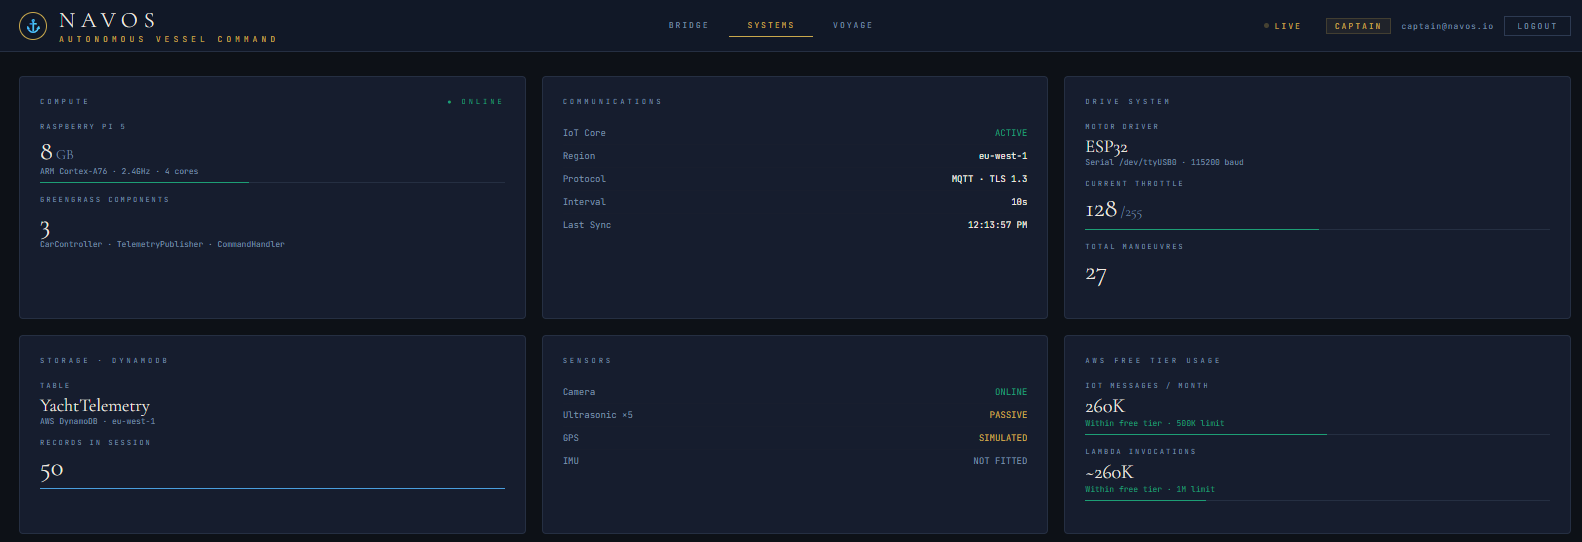Click the Protocol value MQTT TLS 1.3
Image resolution: width=1582 pixels, height=542 pixels.
989,179
